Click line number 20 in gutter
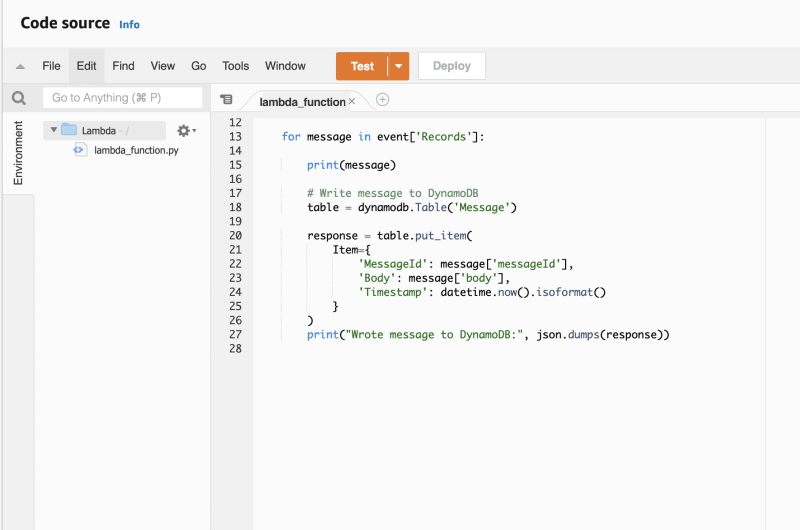This screenshot has width=800, height=530. click(235, 236)
